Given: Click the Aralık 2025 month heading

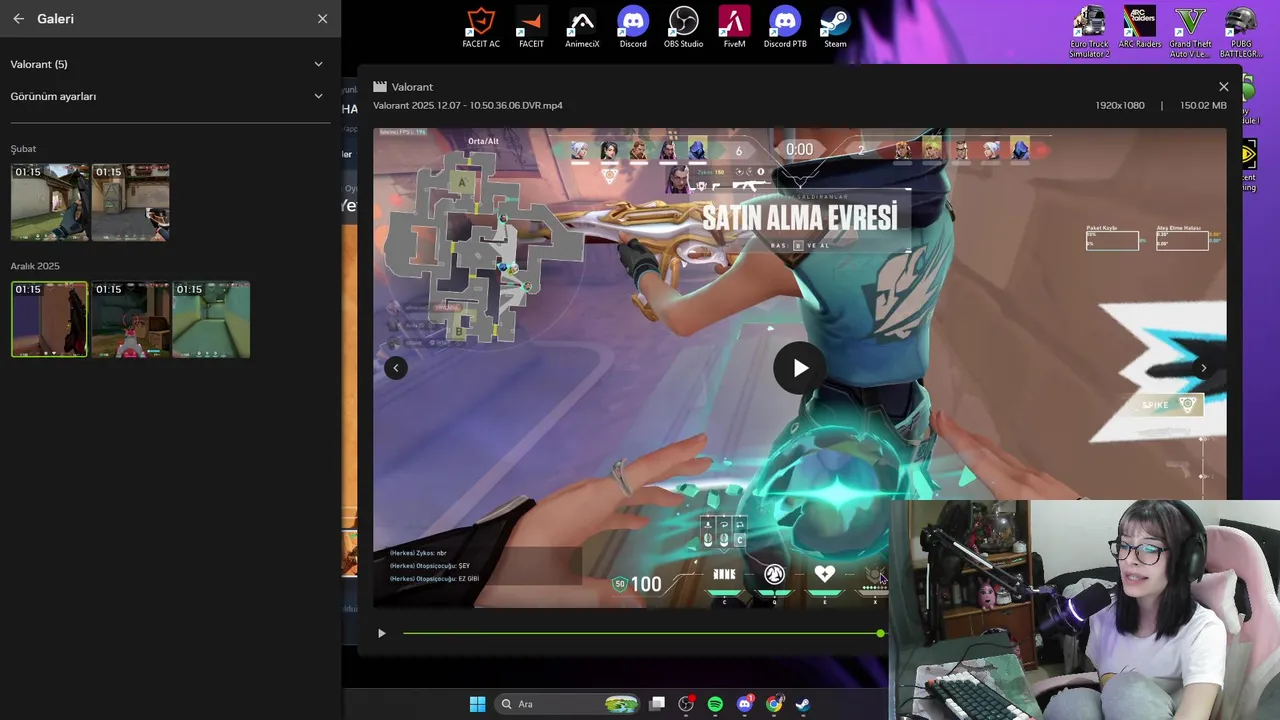Looking at the screenshot, I should click(x=35, y=266).
